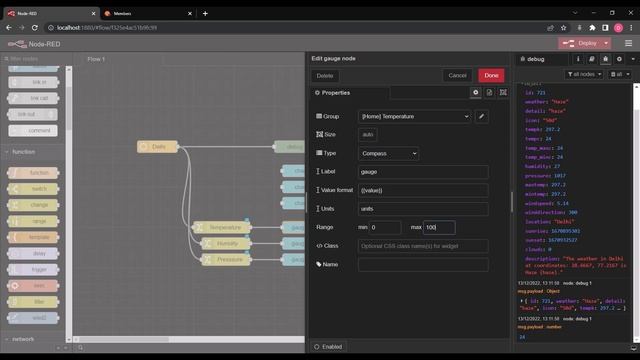Select the Flow 1 workspace tab
The width and height of the screenshot is (640, 360).
(96, 59)
